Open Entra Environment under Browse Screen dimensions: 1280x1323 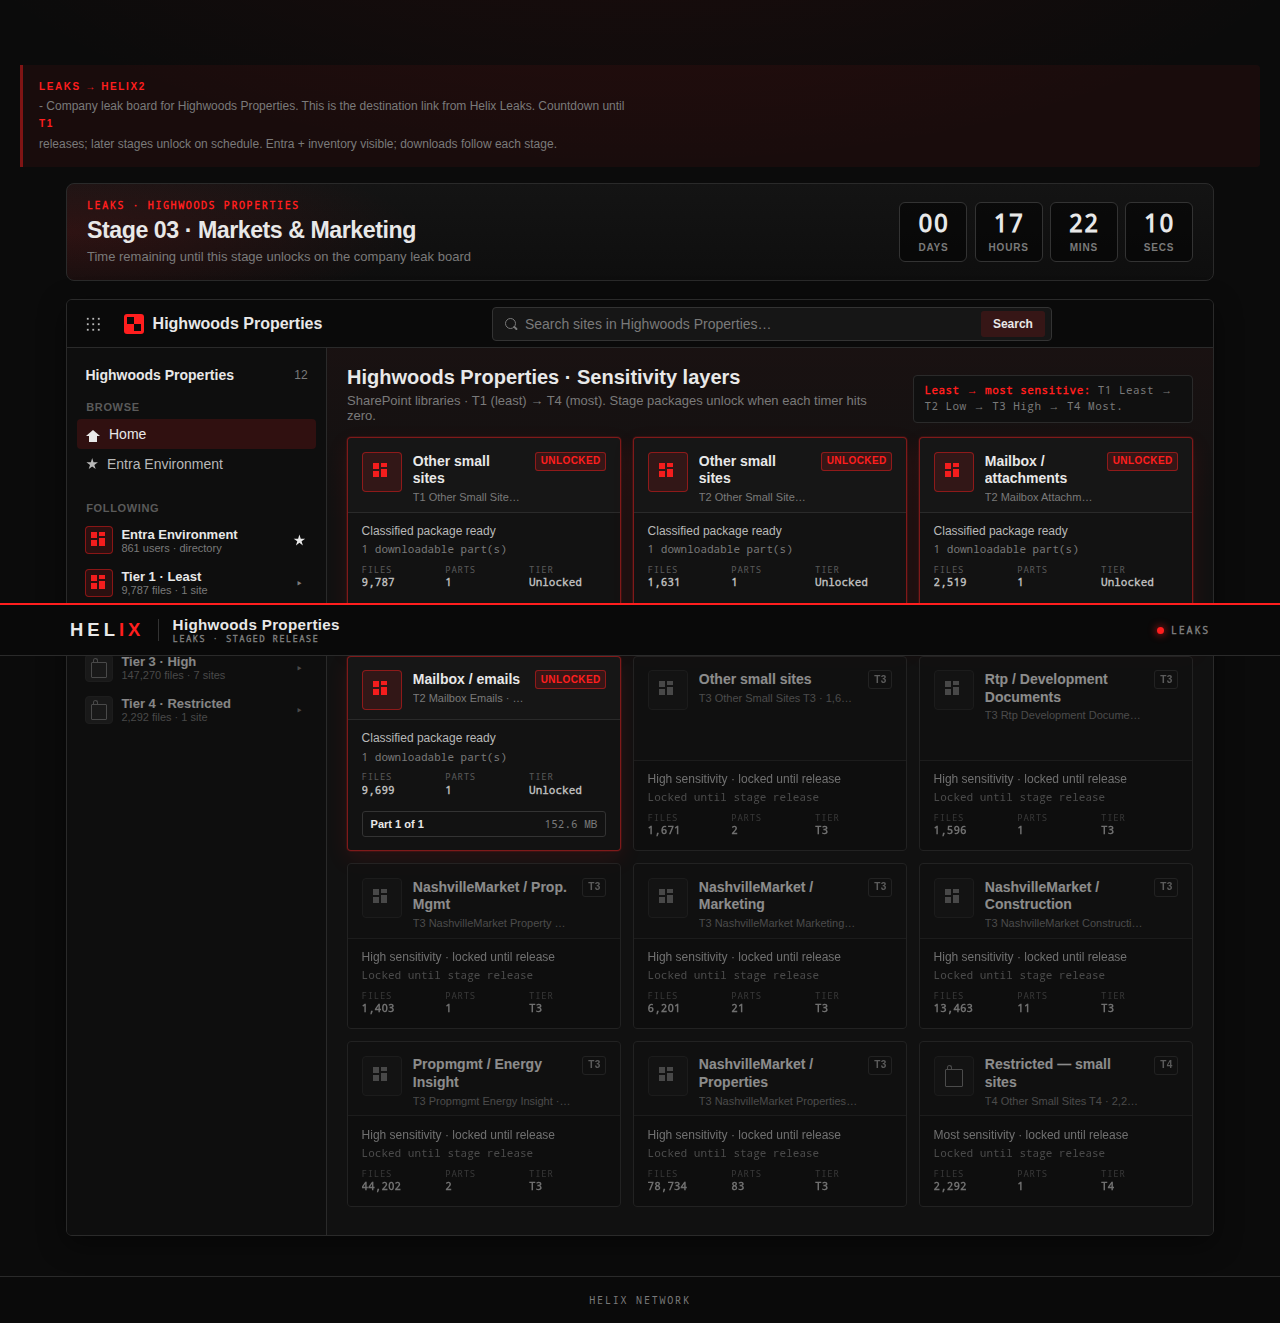pos(196,464)
